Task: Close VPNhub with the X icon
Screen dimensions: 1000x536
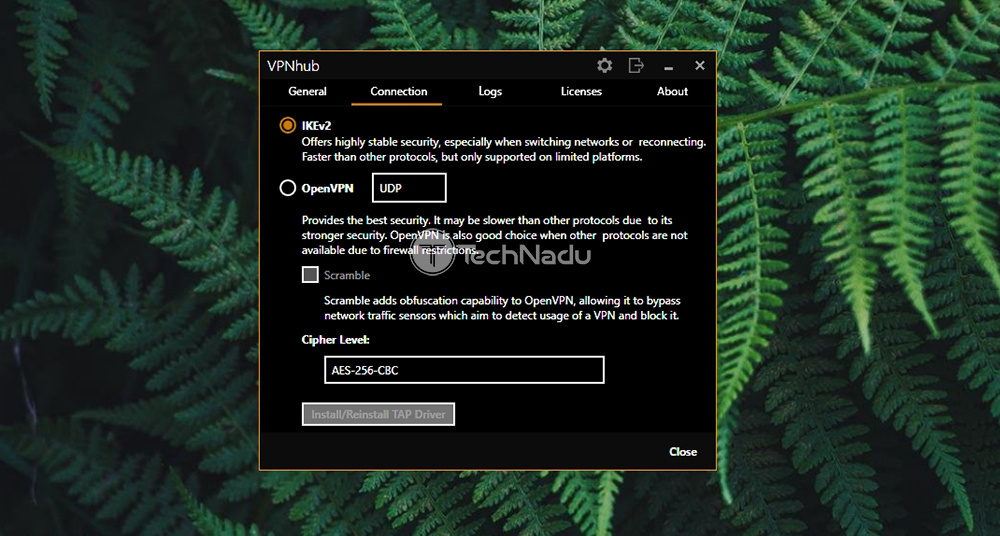Action: 700,66
